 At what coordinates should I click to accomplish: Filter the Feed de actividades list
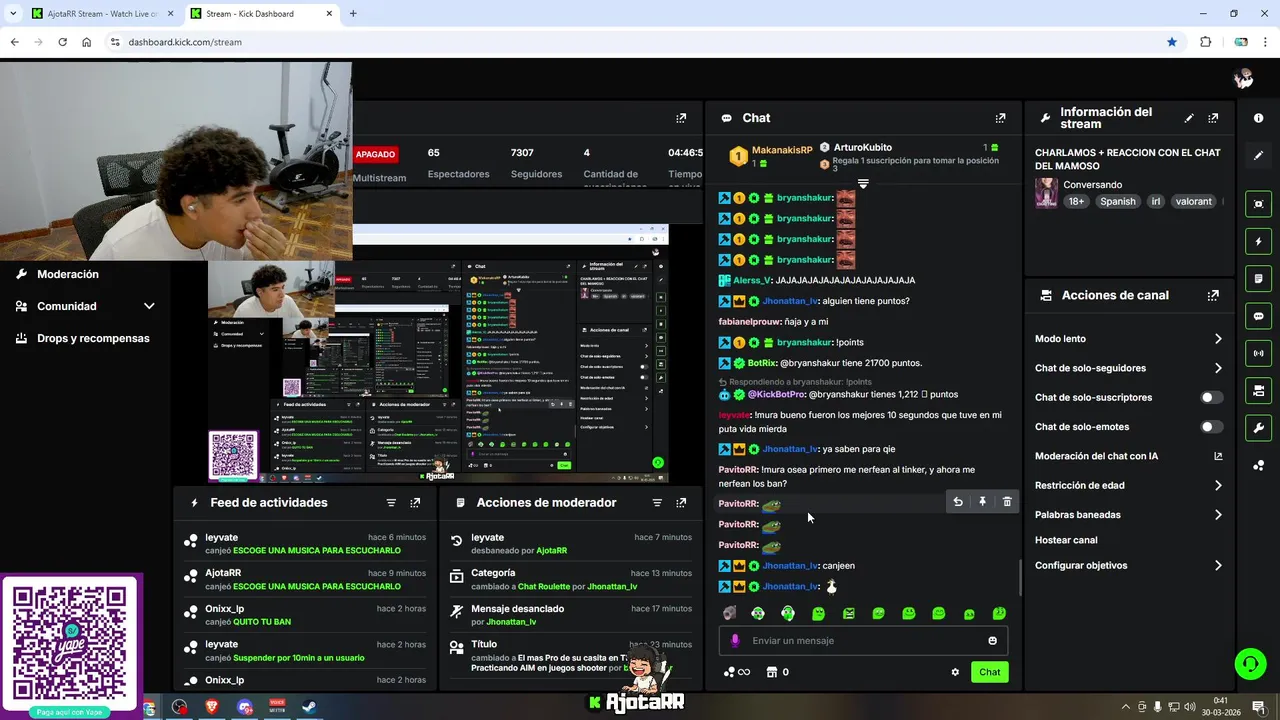pyautogui.click(x=391, y=503)
